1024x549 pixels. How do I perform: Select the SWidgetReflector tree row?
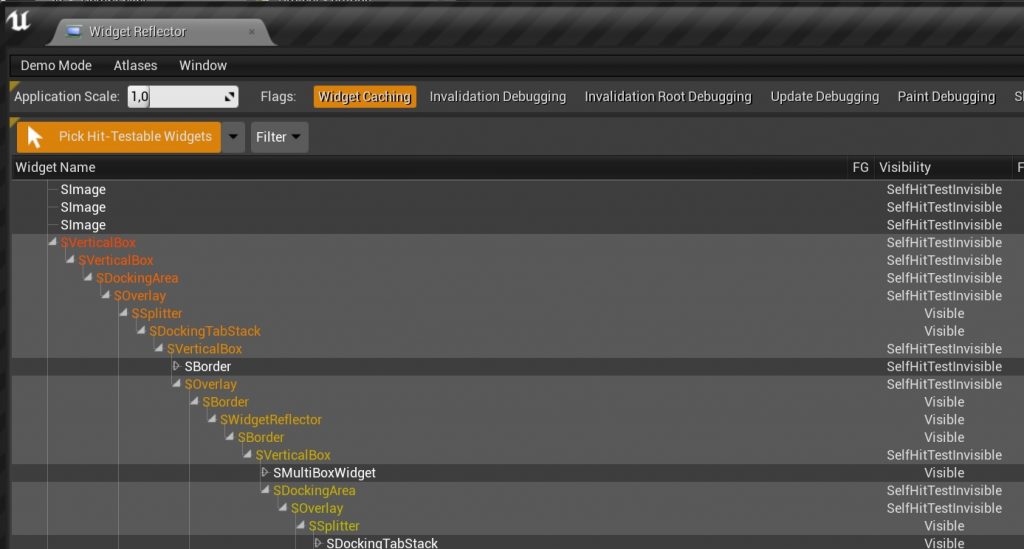(517, 420)
